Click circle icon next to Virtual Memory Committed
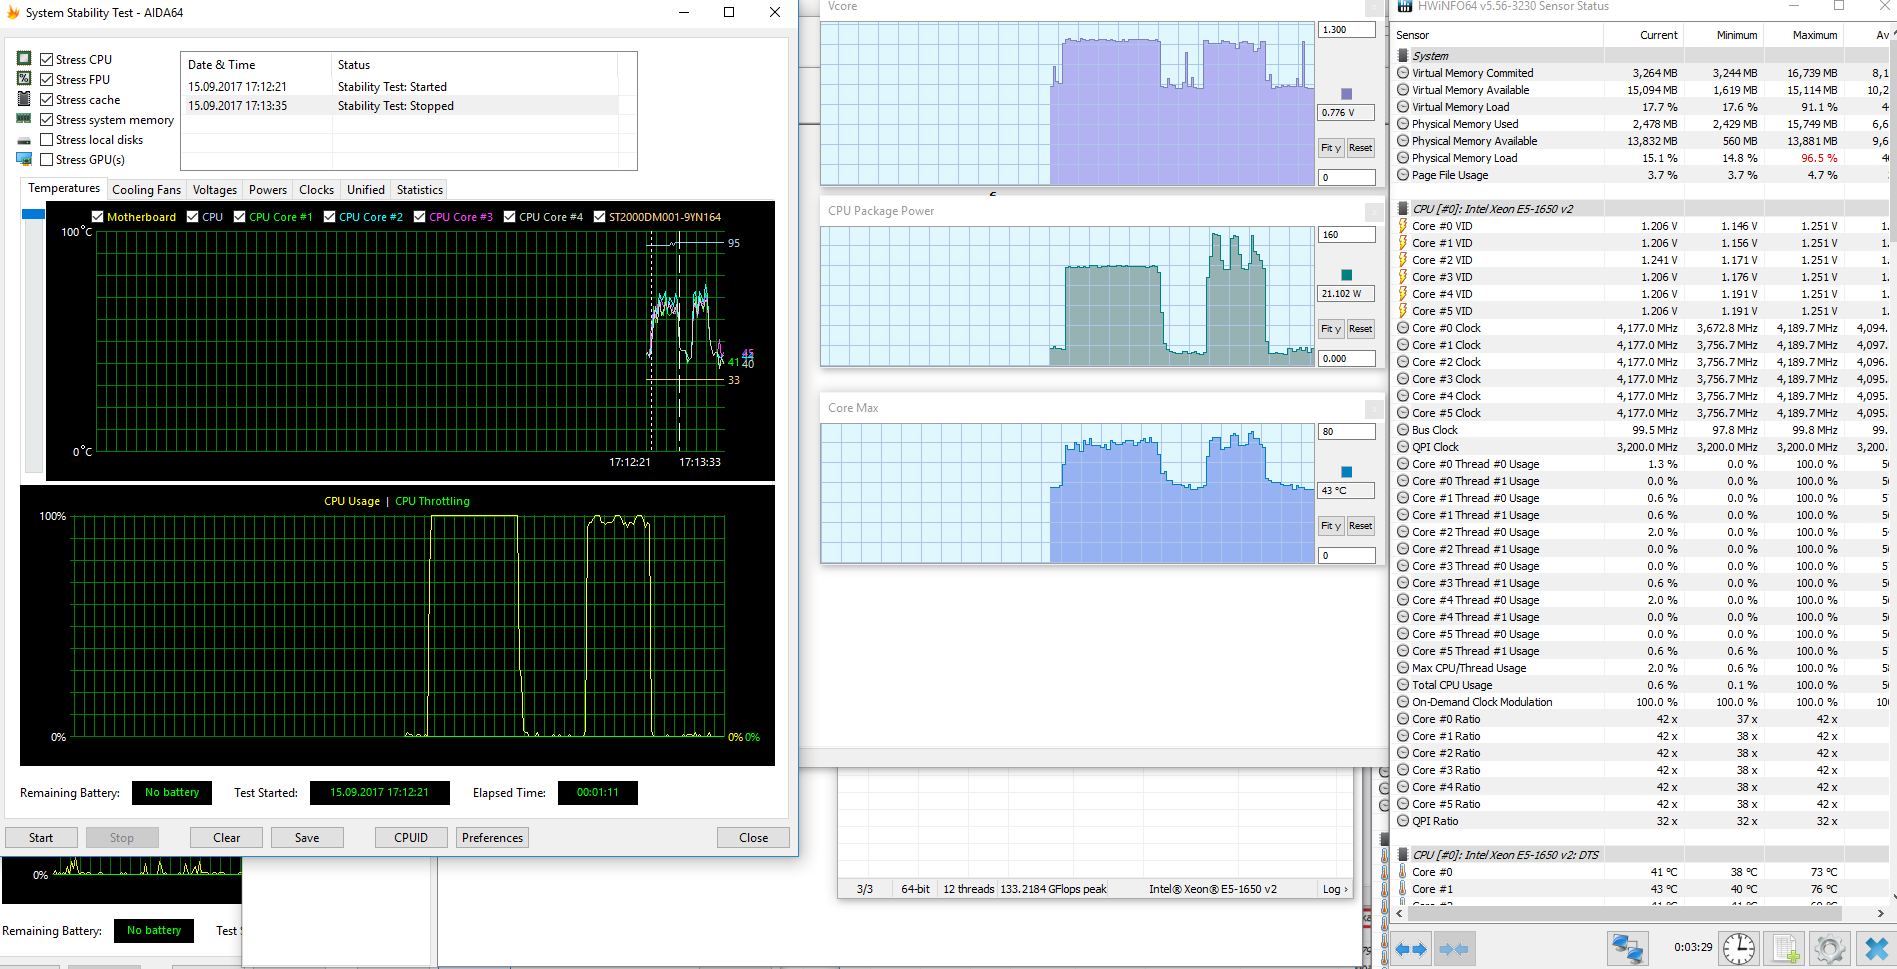Viewport: 1897px width, 969px height. click(x=1403, y=73)
